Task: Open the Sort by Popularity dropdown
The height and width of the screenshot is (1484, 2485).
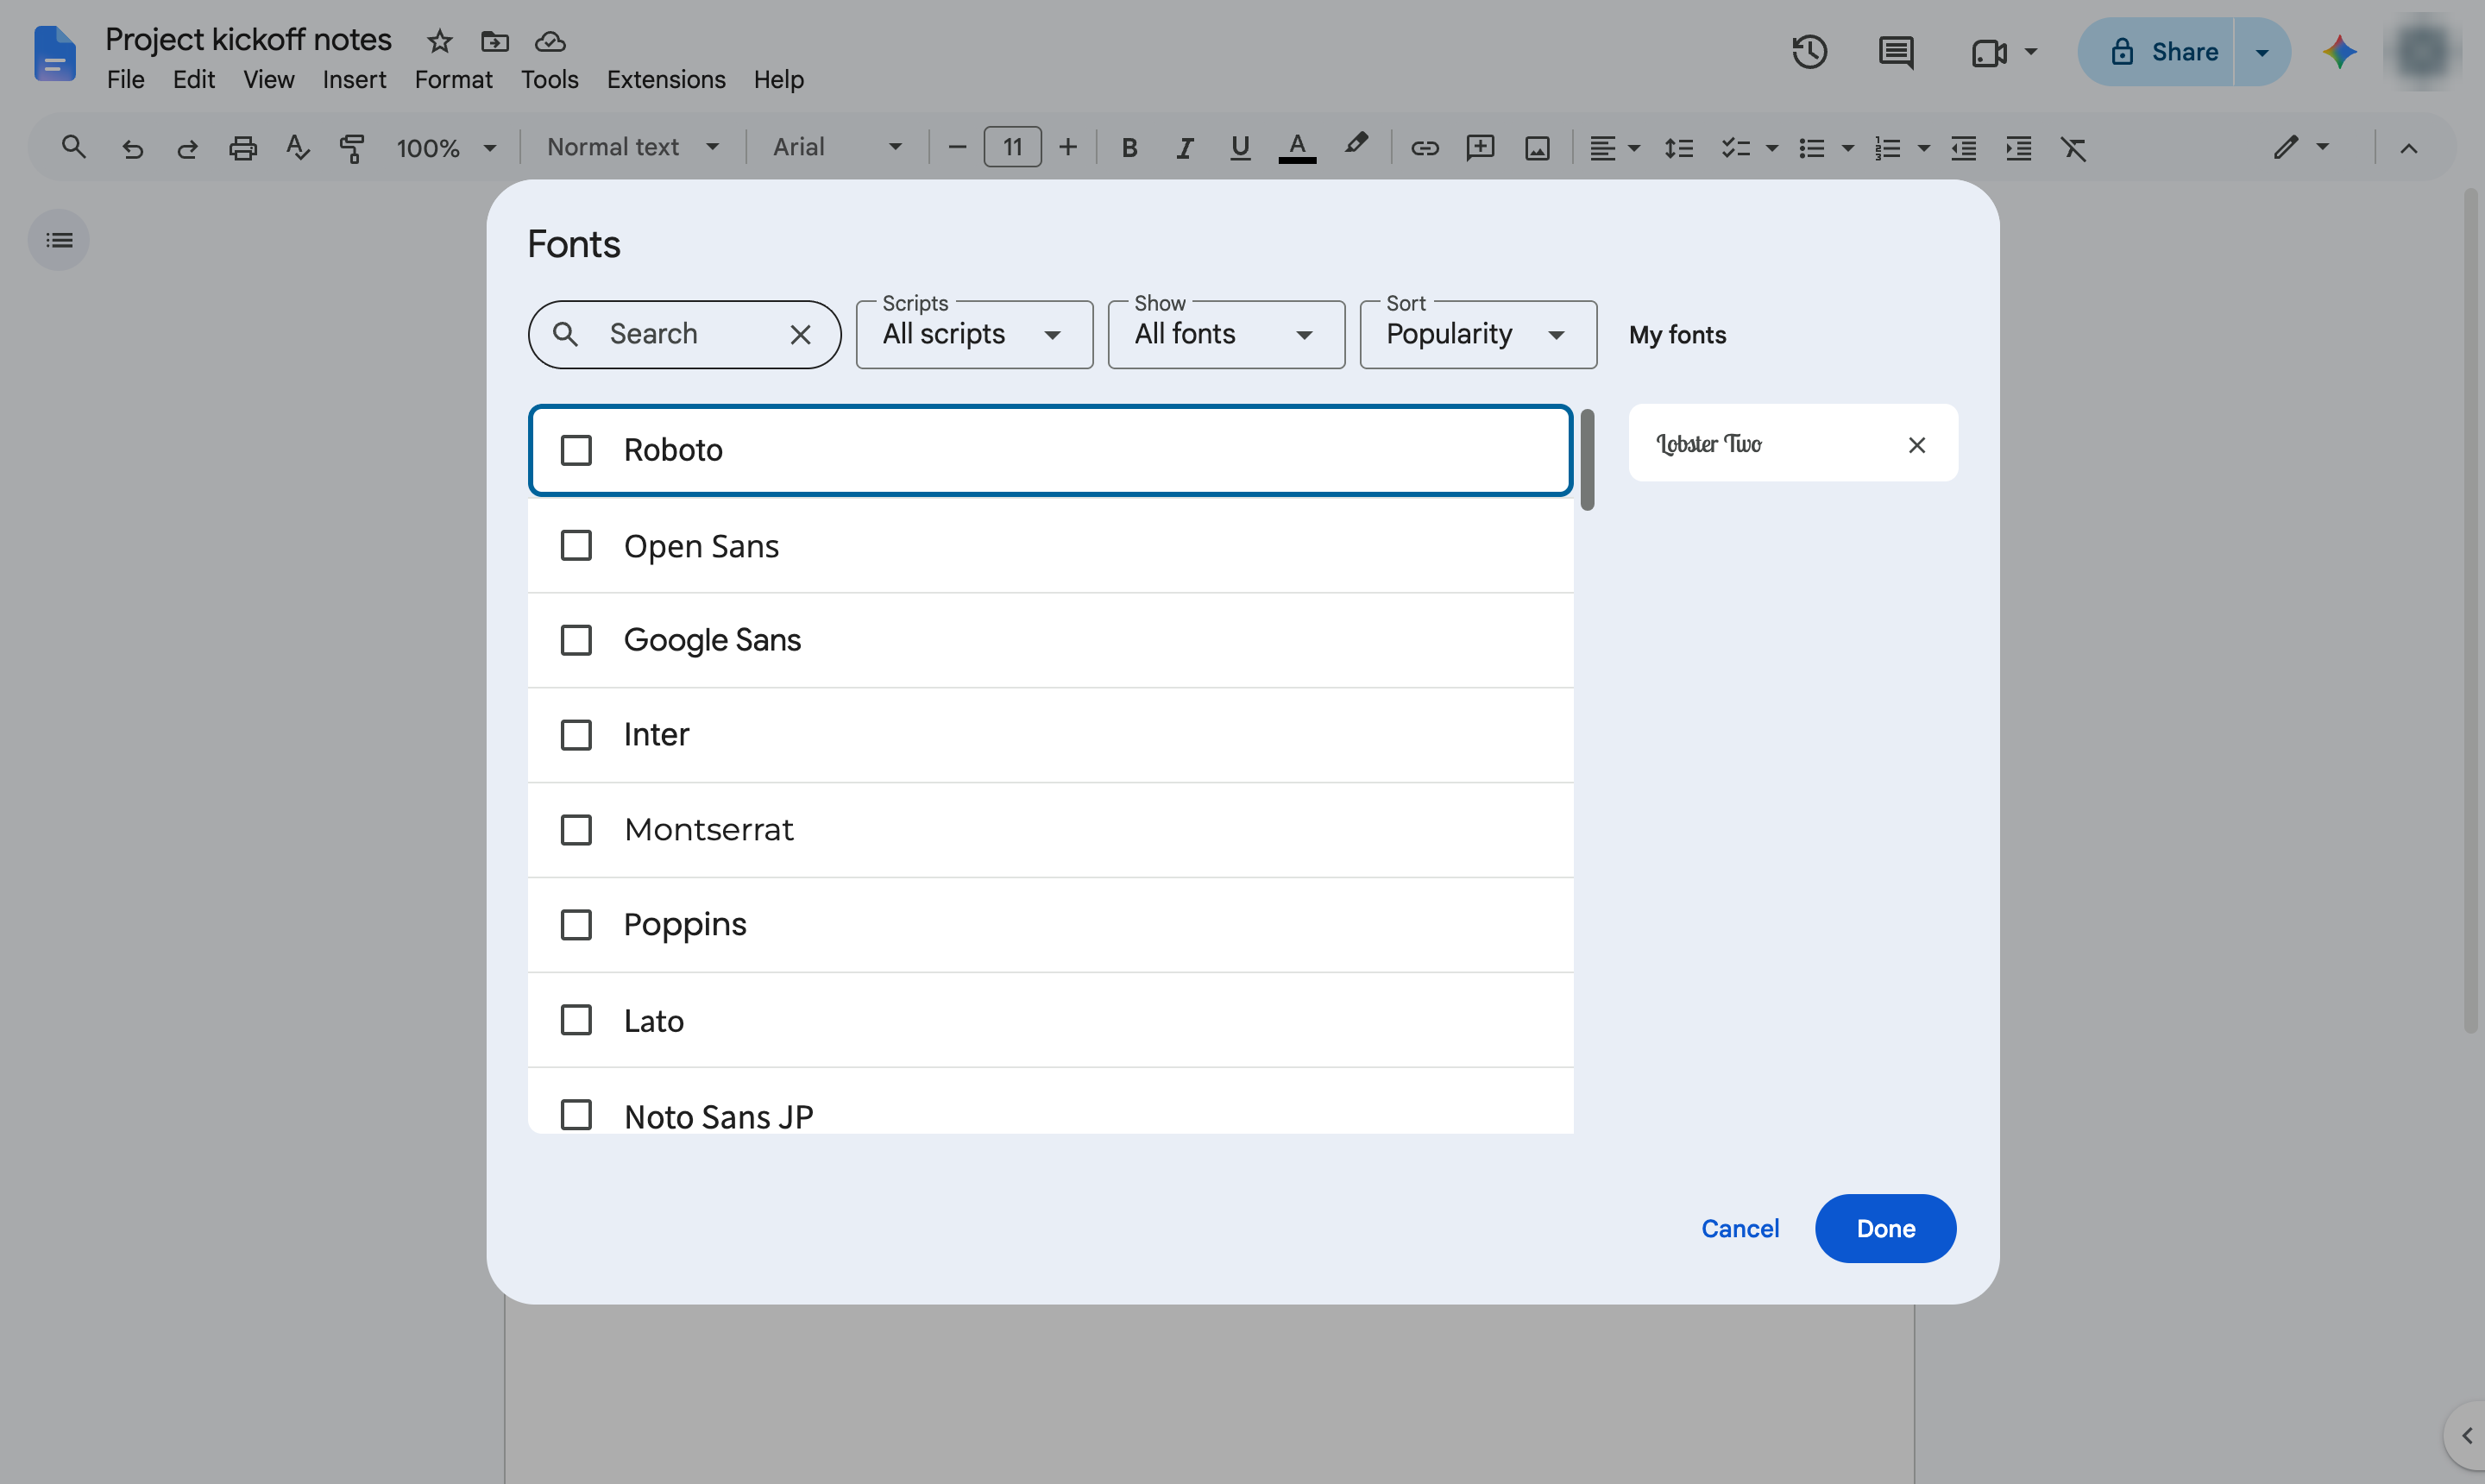Action: [x=1478, y=335]
